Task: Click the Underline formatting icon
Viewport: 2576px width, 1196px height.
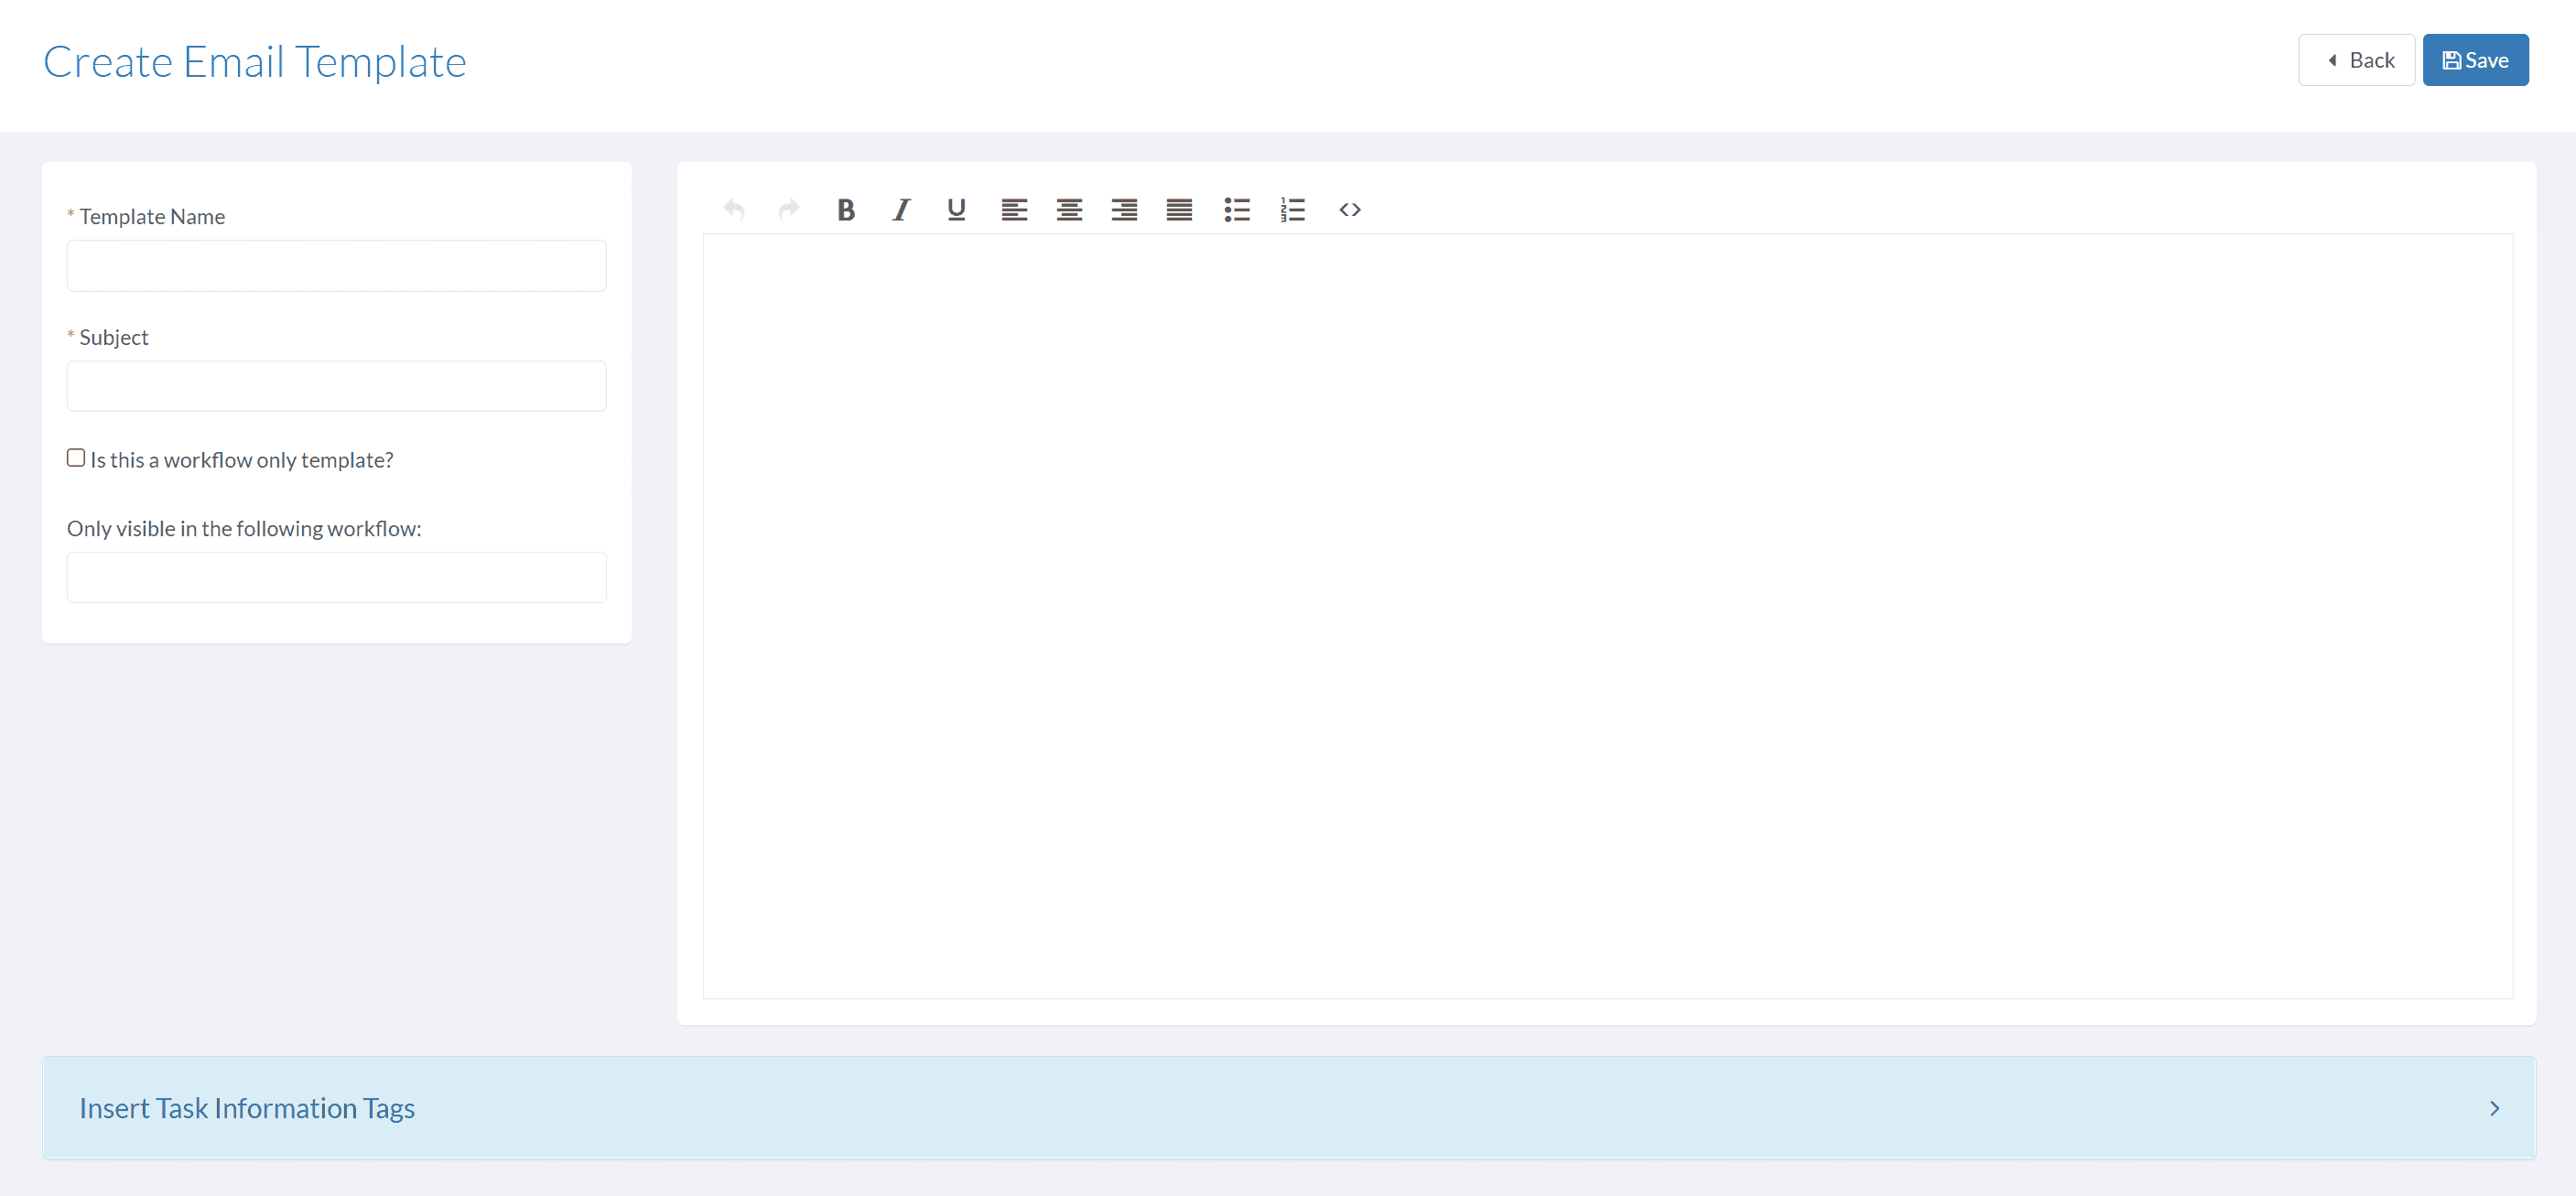Action: click(956, 209)
